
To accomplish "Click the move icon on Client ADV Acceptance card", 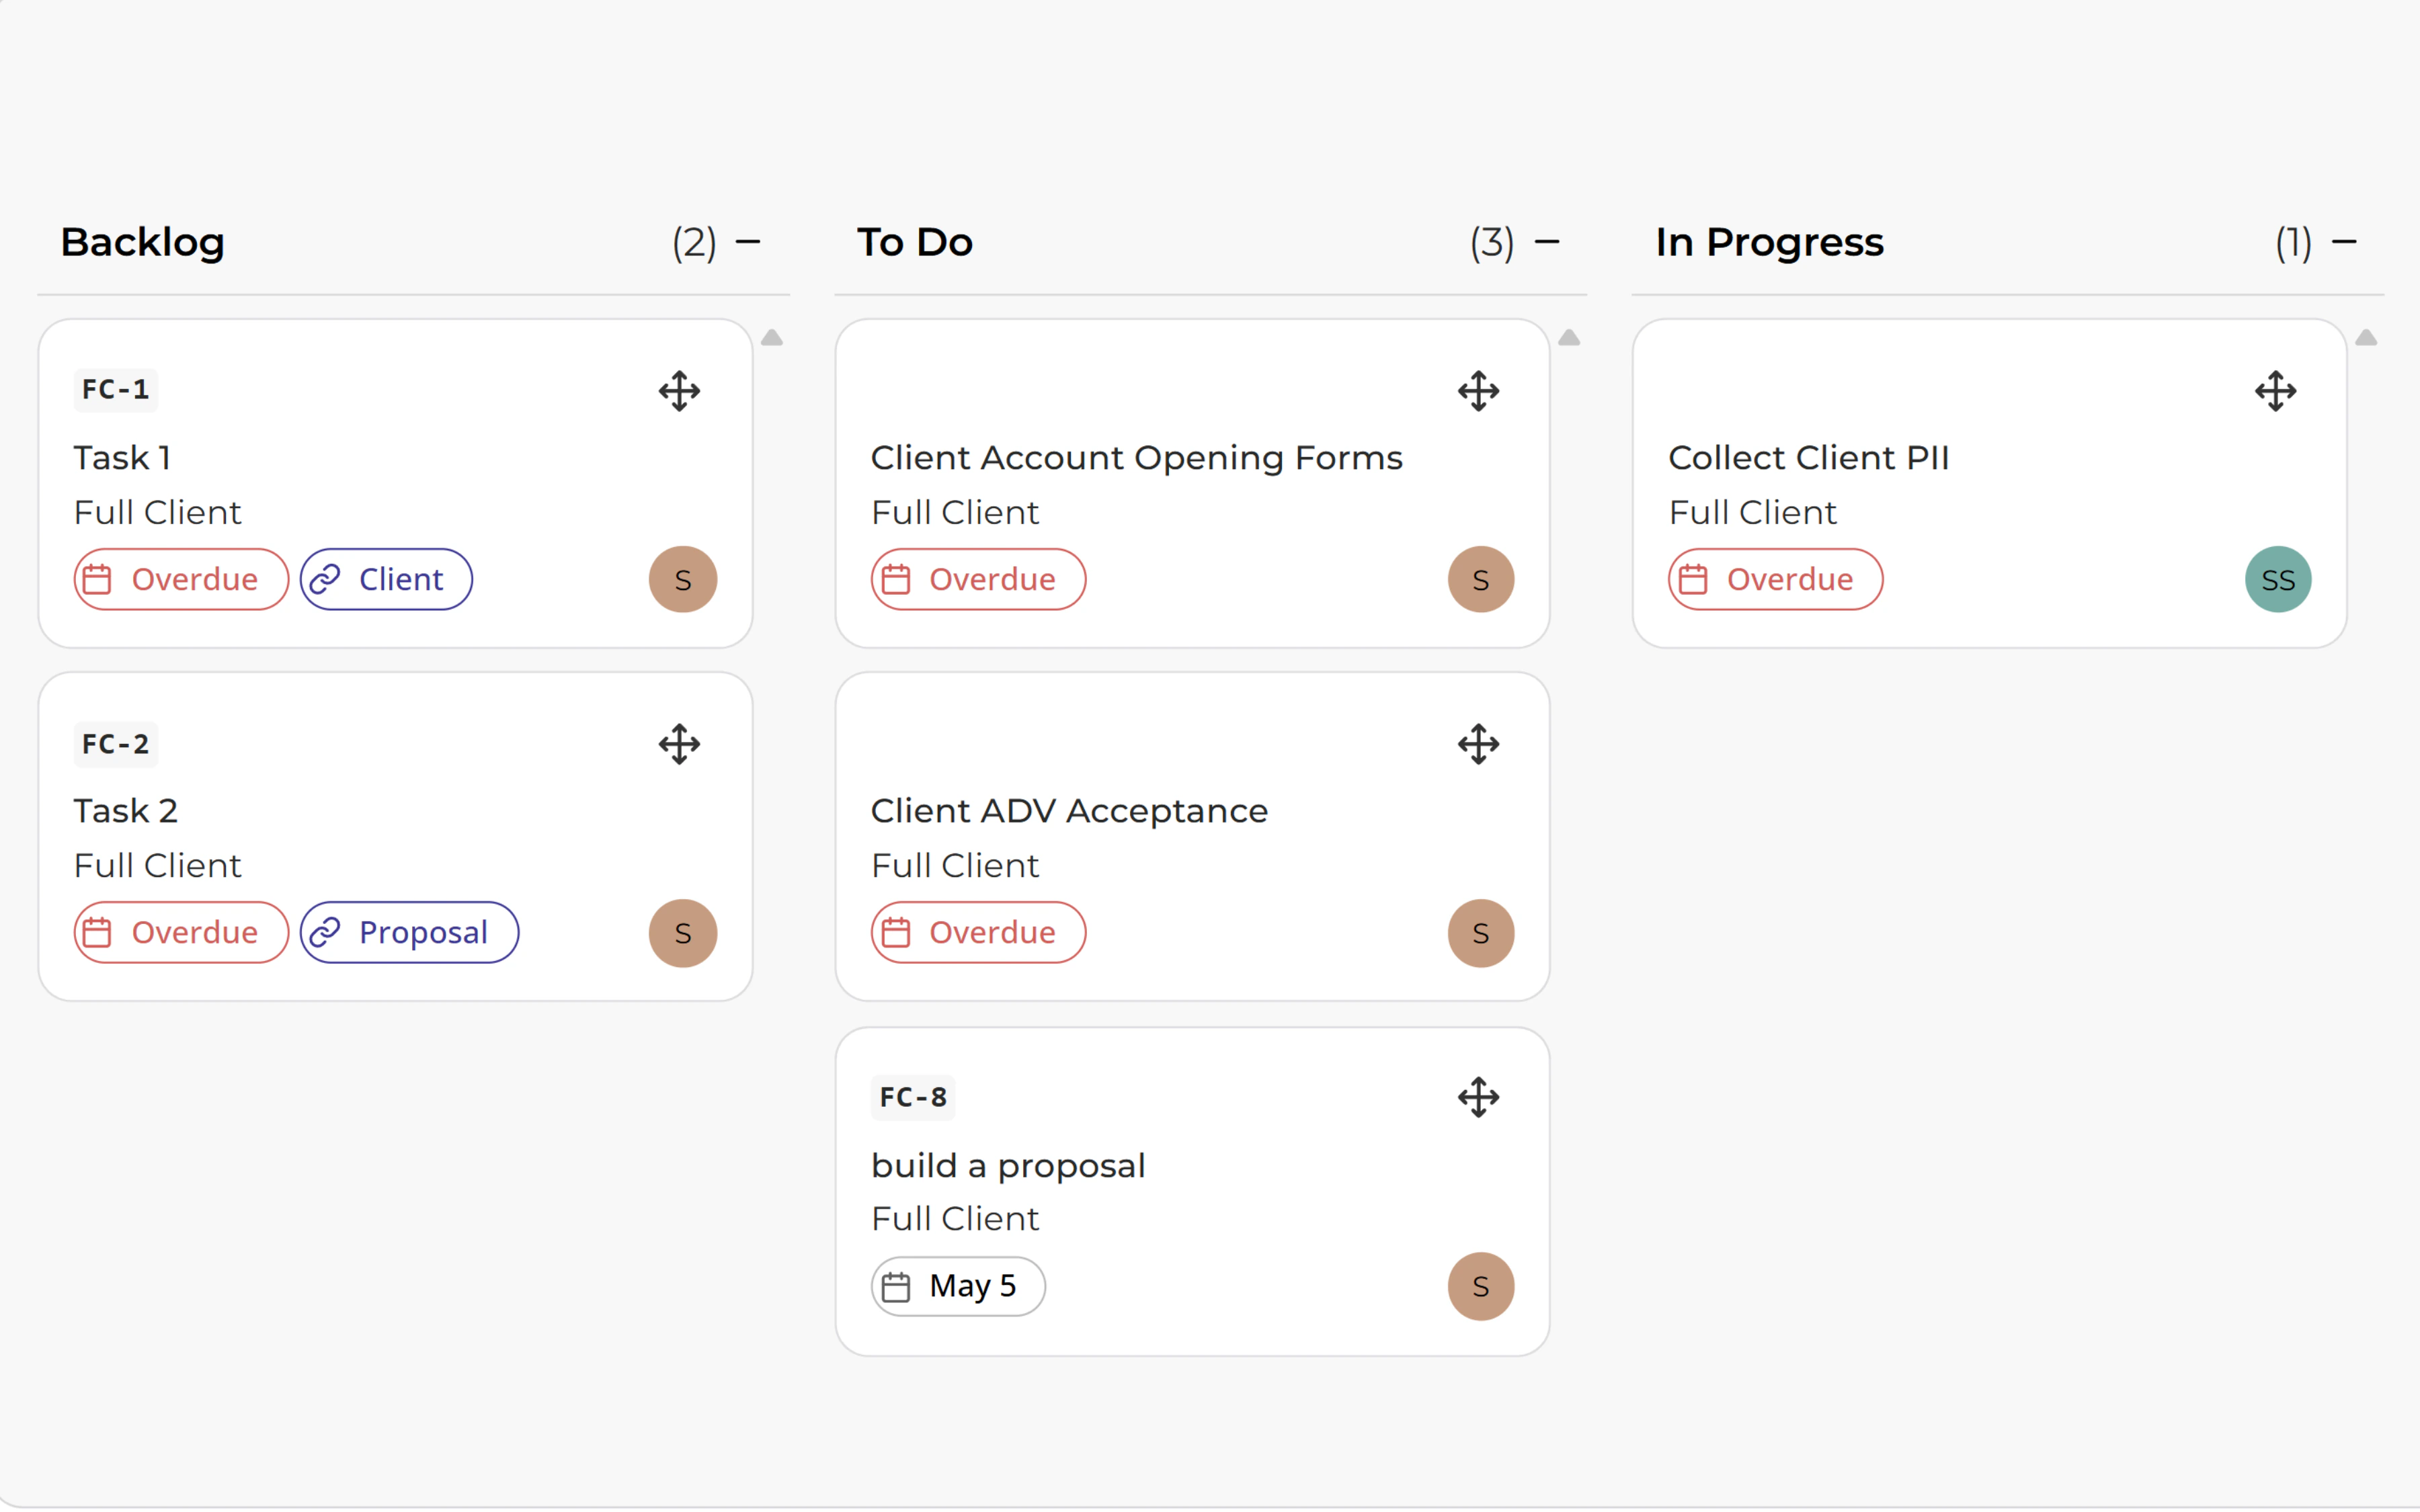I will tap(1479, 744).
